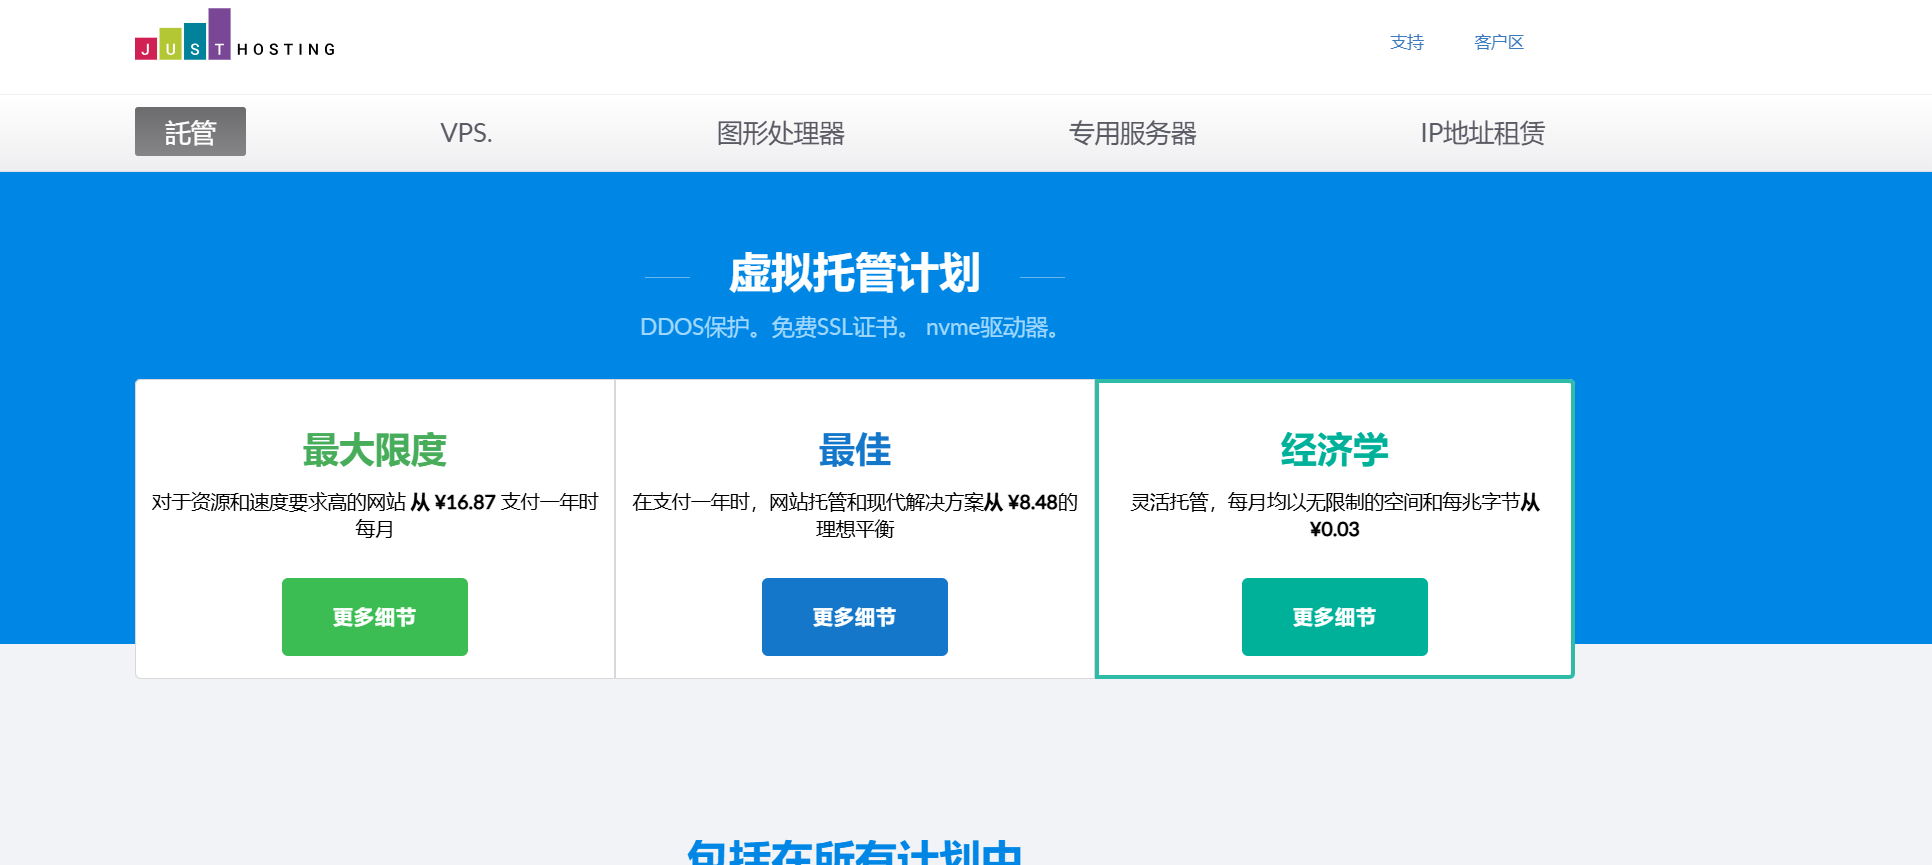Click the ¥0.03 plan description text
The width and height of the screenshot is (1932, 865).
coord(1334,514)
